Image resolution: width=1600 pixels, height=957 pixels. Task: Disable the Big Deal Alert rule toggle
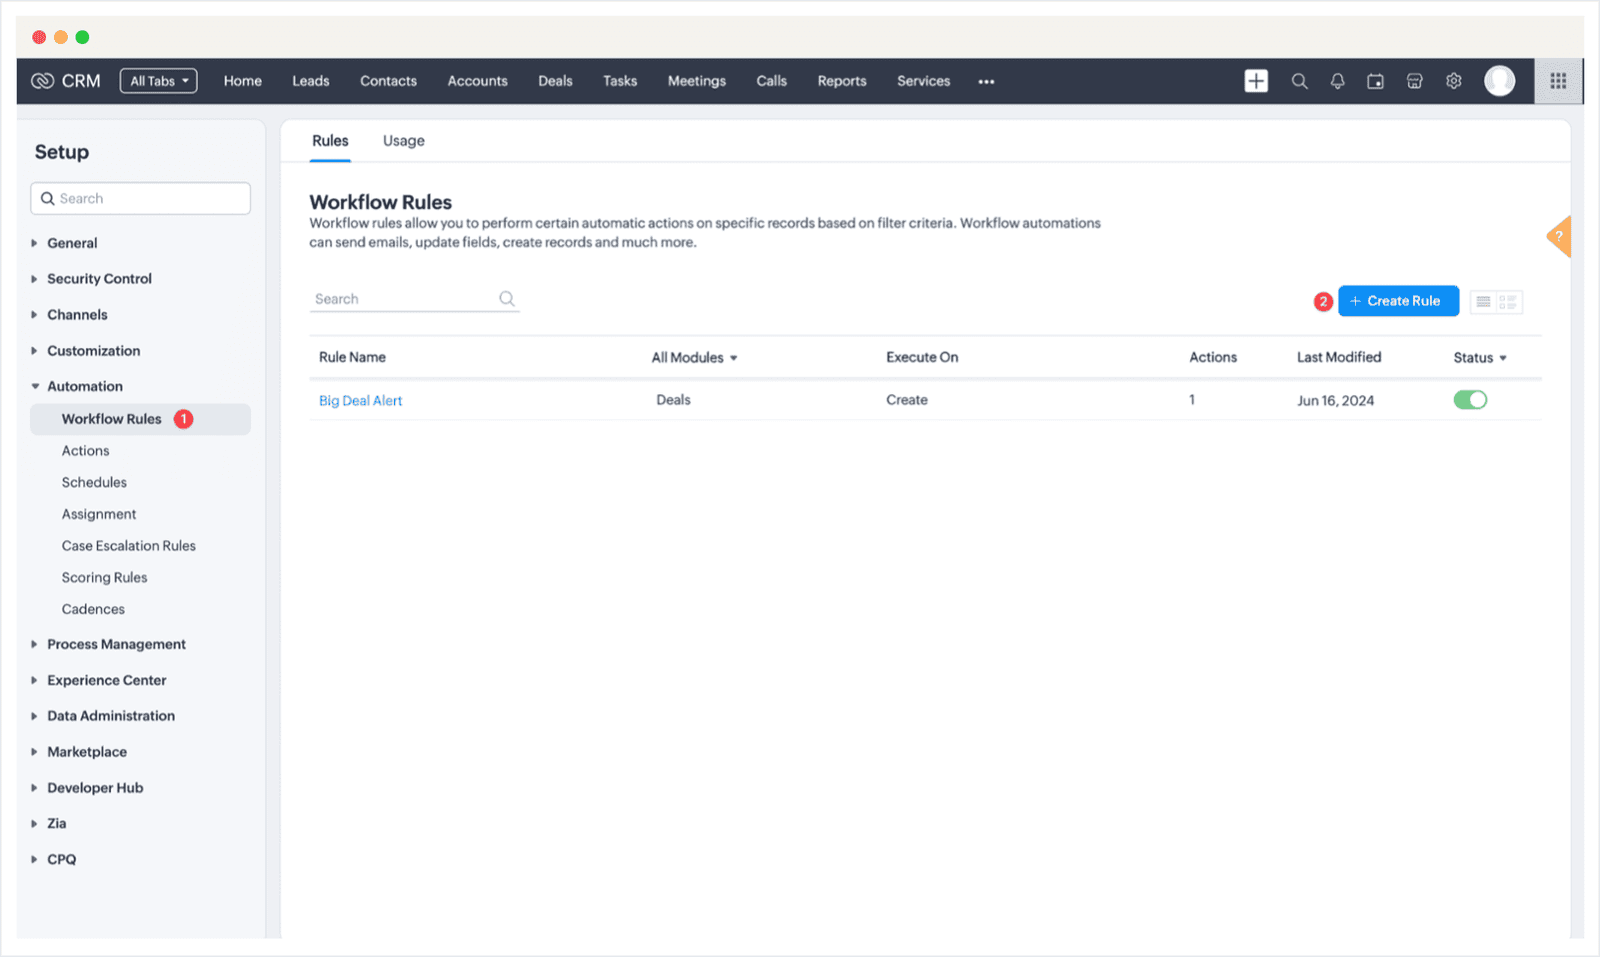click(x=1470, y=400)
